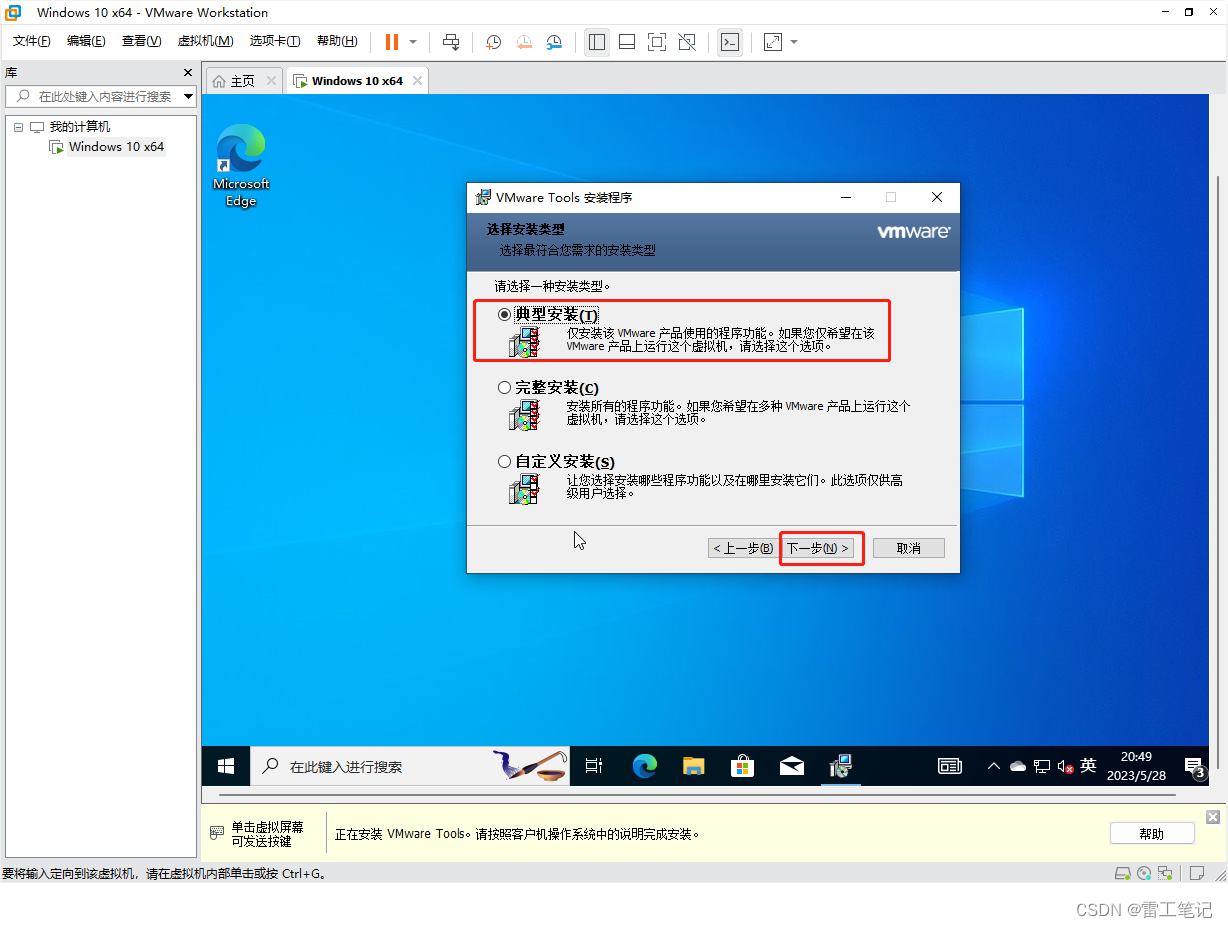Open the Microsoft Edge desktop shortcut
The image size is (1228, 928).
(x=241, y=166)
